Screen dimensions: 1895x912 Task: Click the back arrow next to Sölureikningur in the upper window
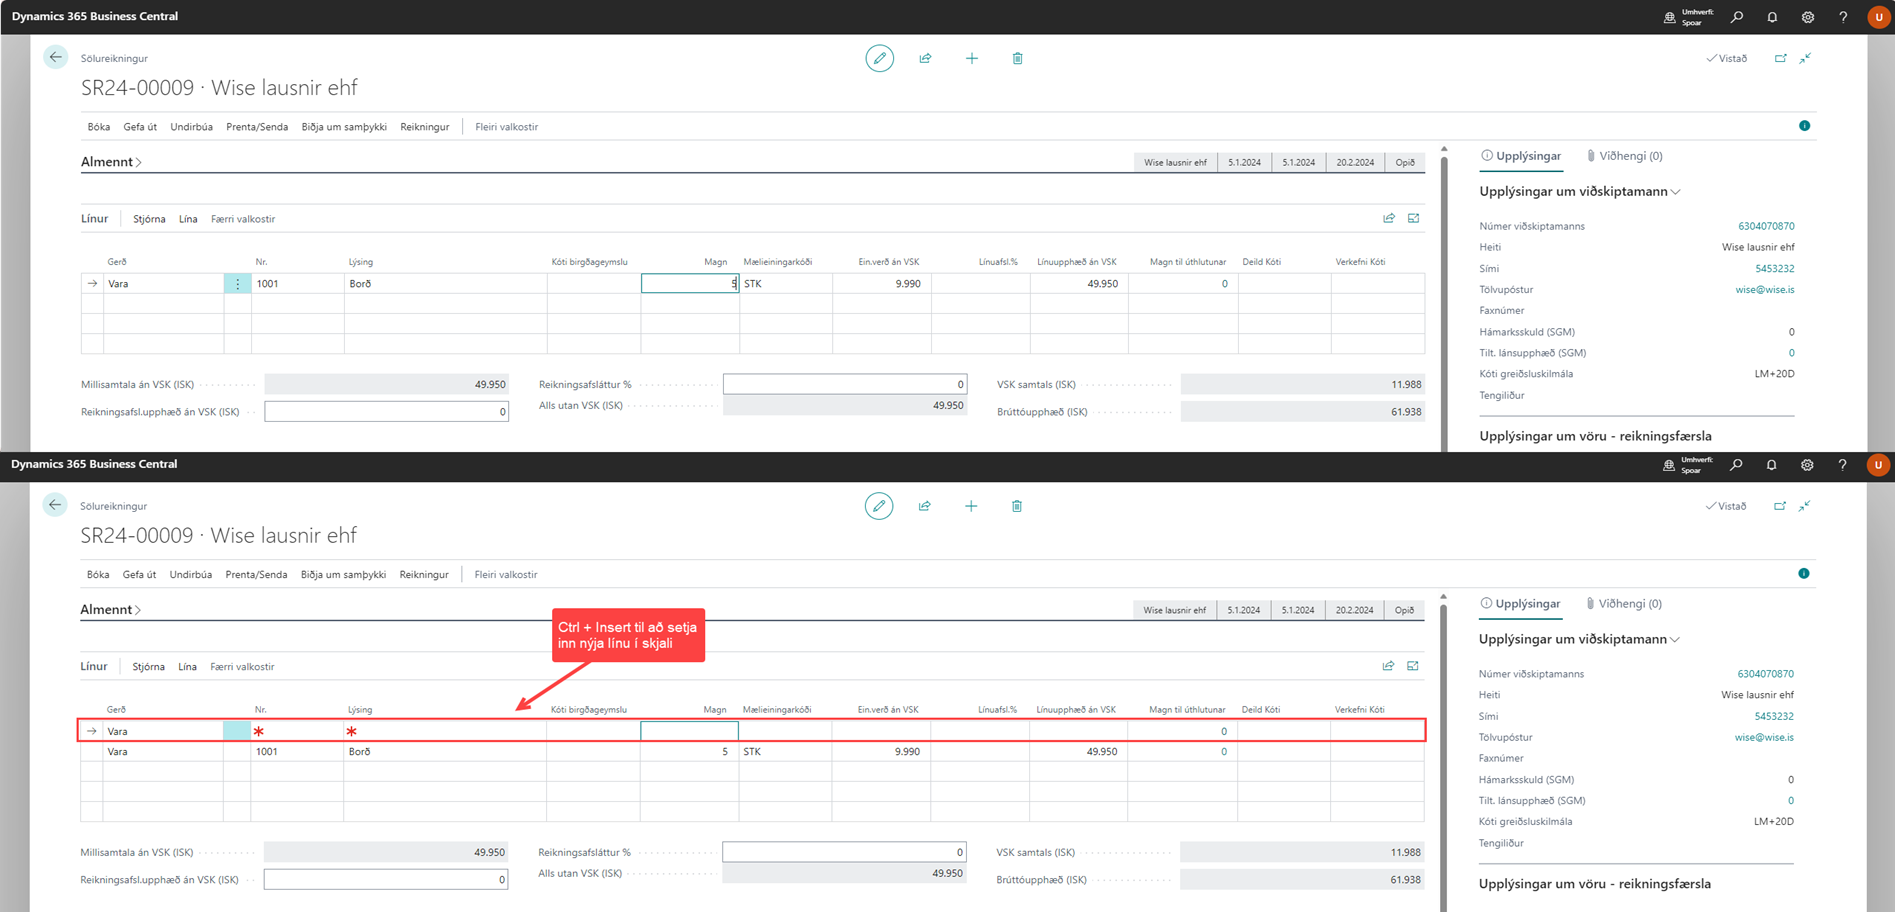[x=56, y=58]
